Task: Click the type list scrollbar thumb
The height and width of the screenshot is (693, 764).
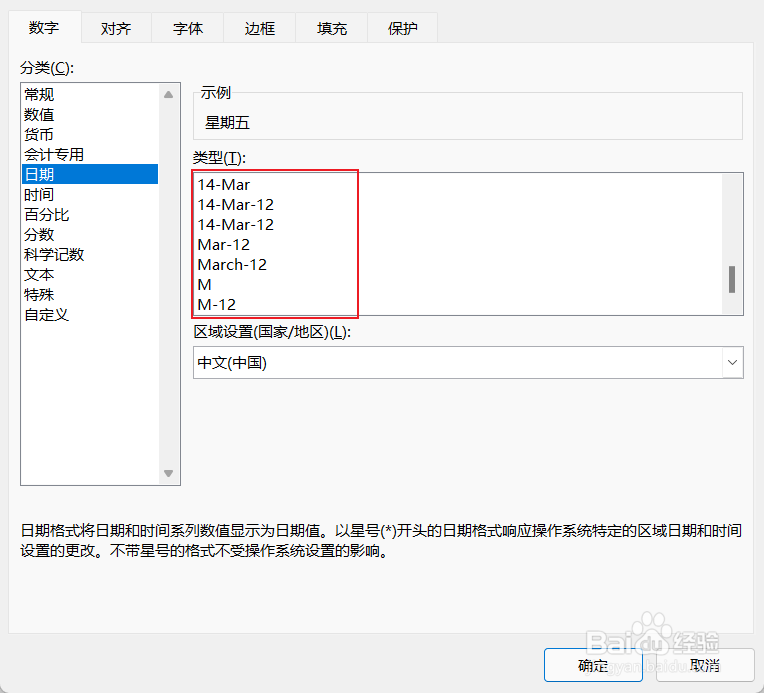Action: [732, 279]
